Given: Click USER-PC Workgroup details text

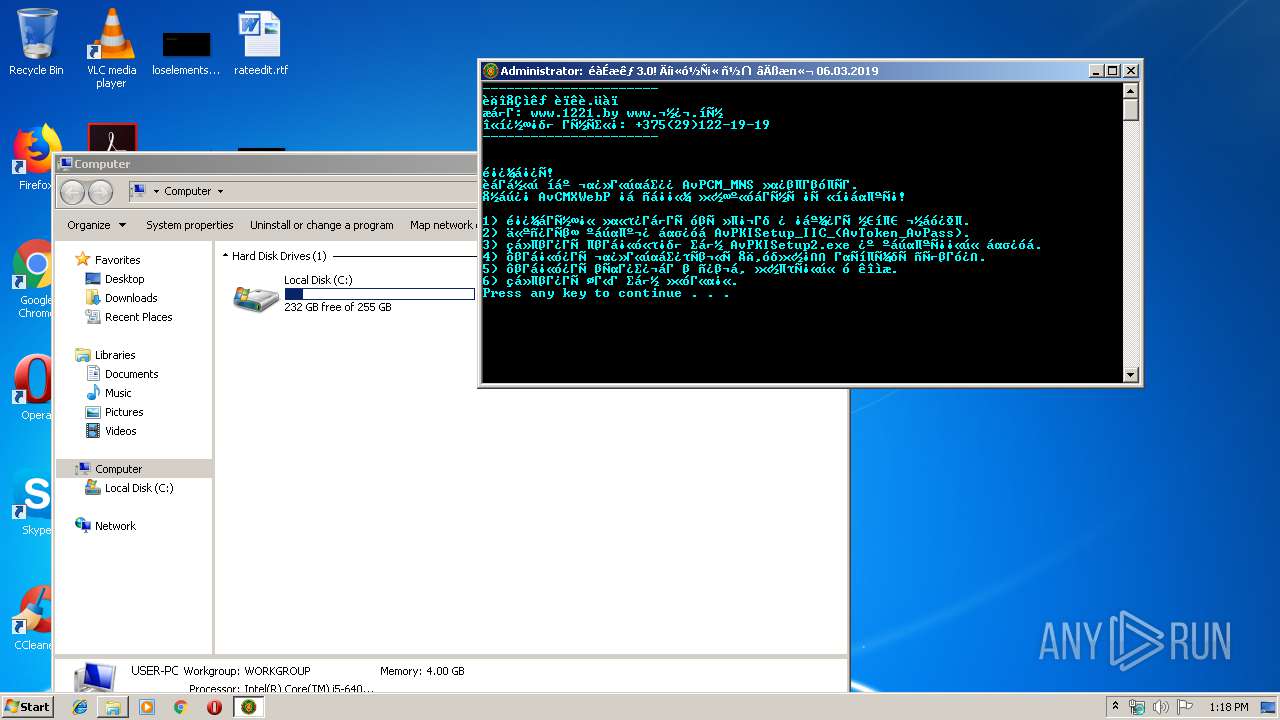Looking at the screenshot, I should coord(220,671).
